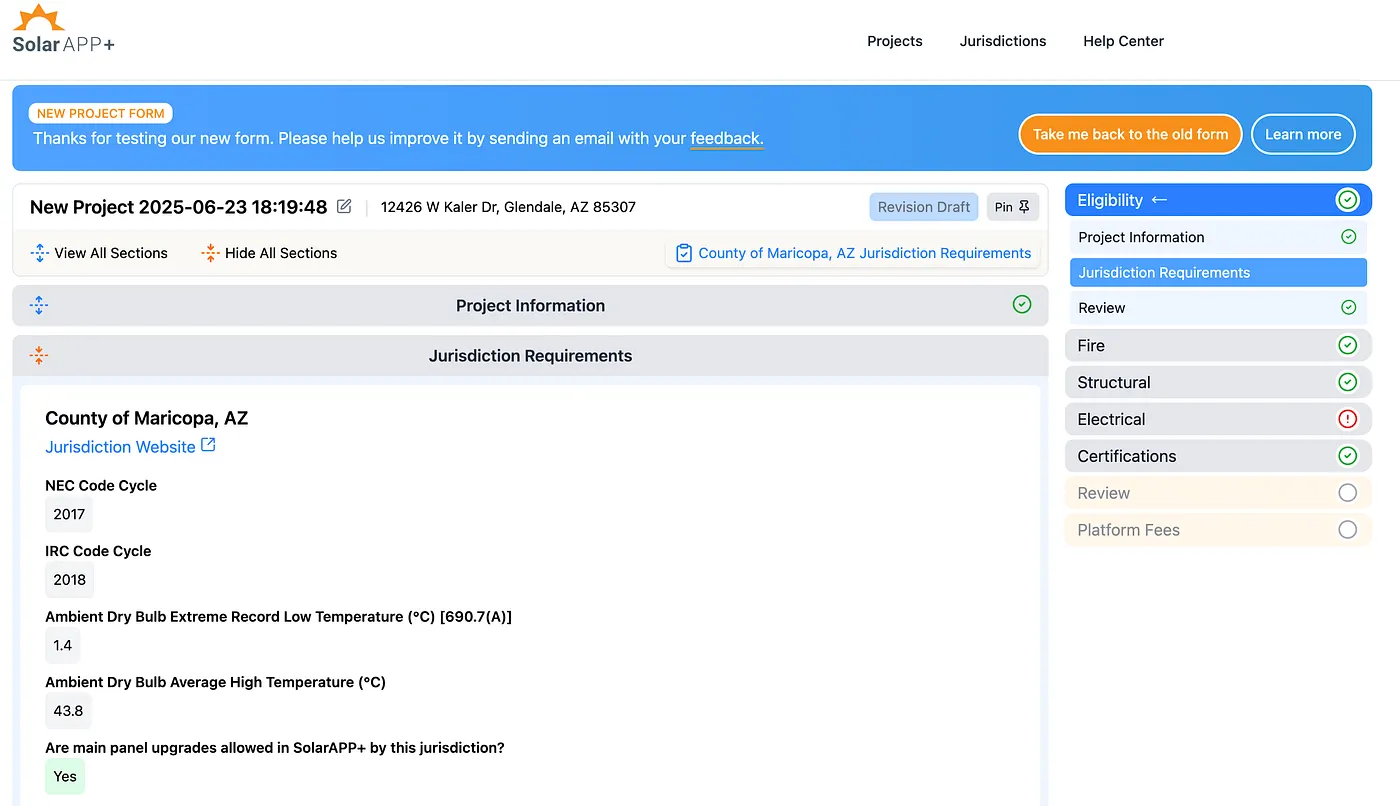Screen dimensions: 1400x806
Task: Click View All Sections
Action: (99, 253)
